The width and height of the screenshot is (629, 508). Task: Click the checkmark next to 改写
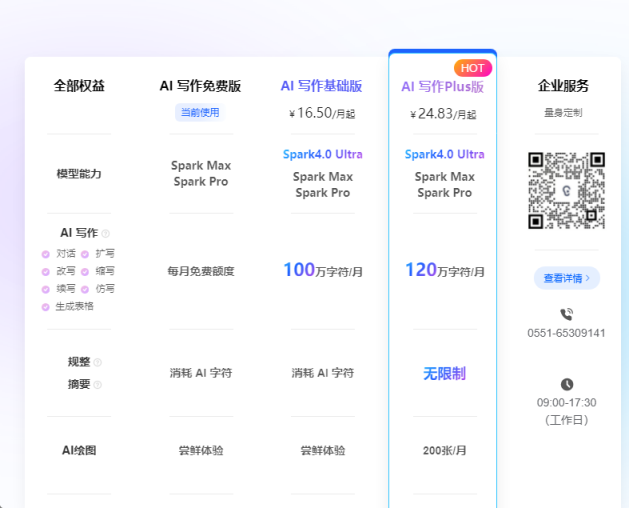(x=46, y=271)
